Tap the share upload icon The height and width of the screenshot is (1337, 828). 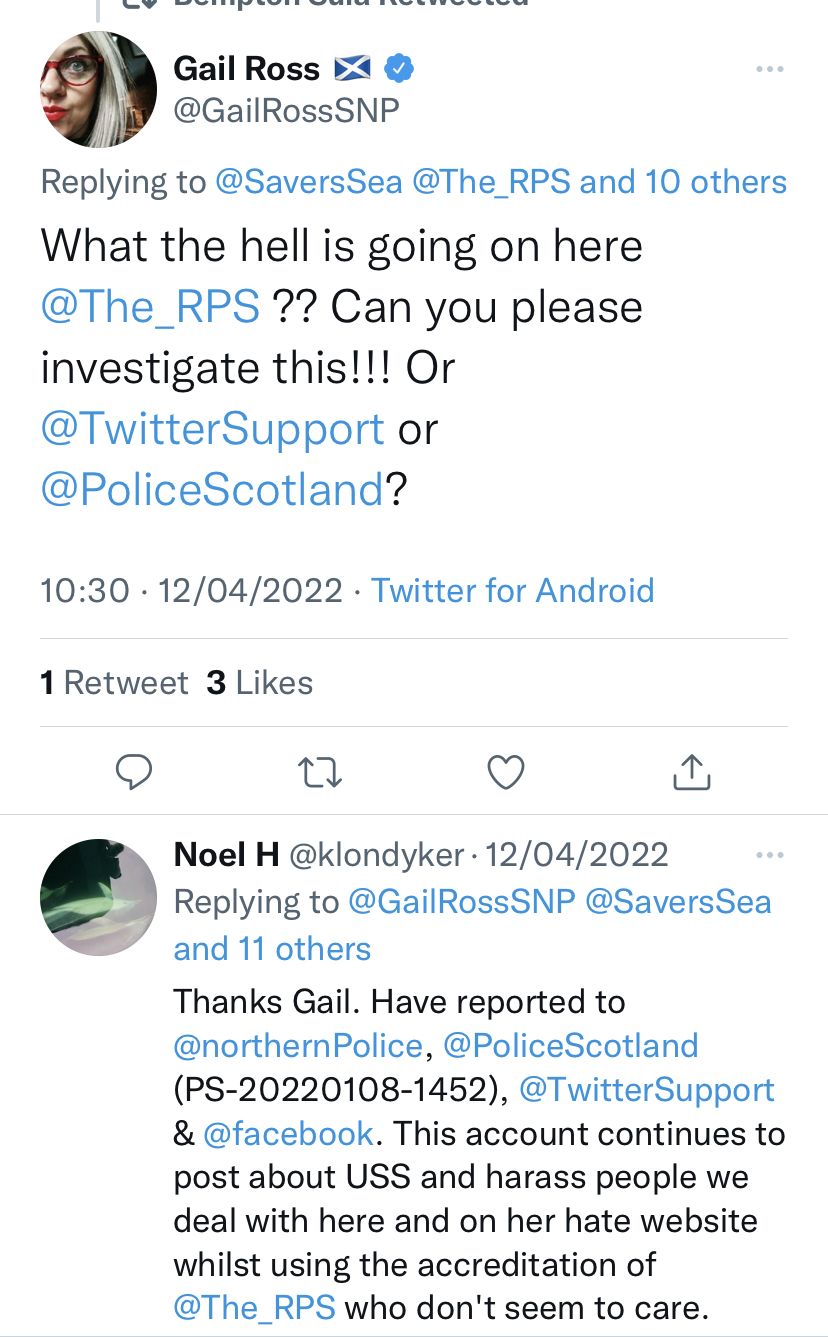point(692,771)
